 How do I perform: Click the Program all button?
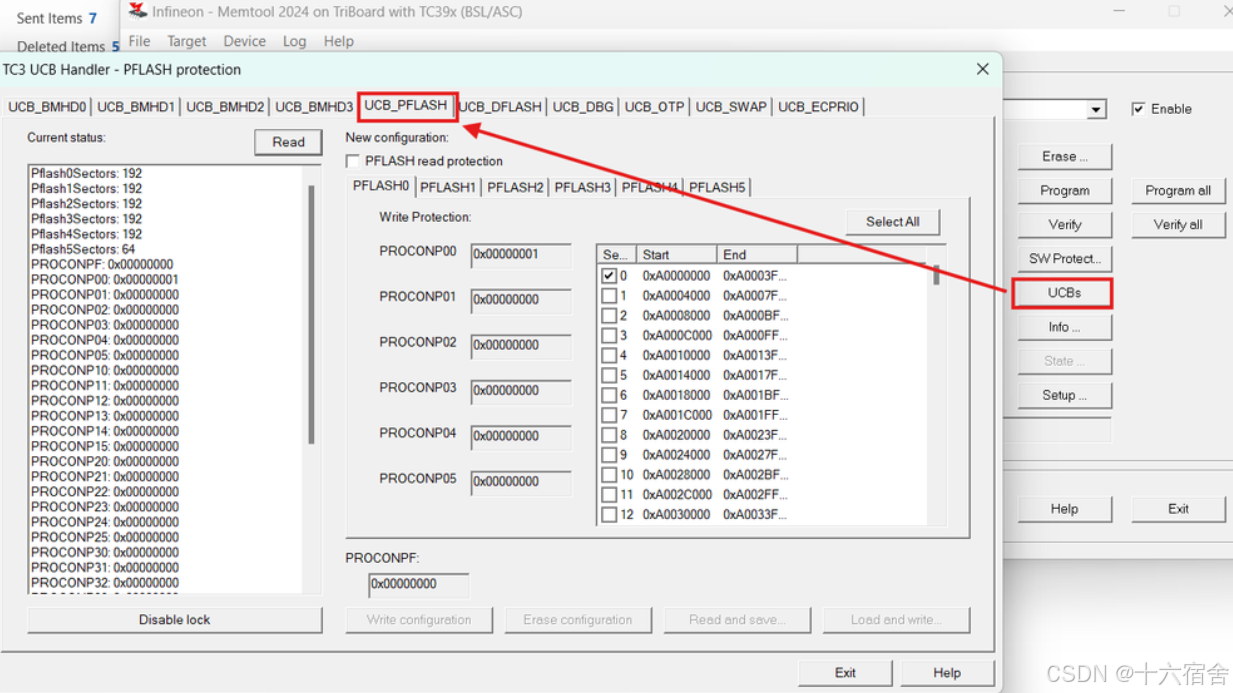[x=1178, y=191]
